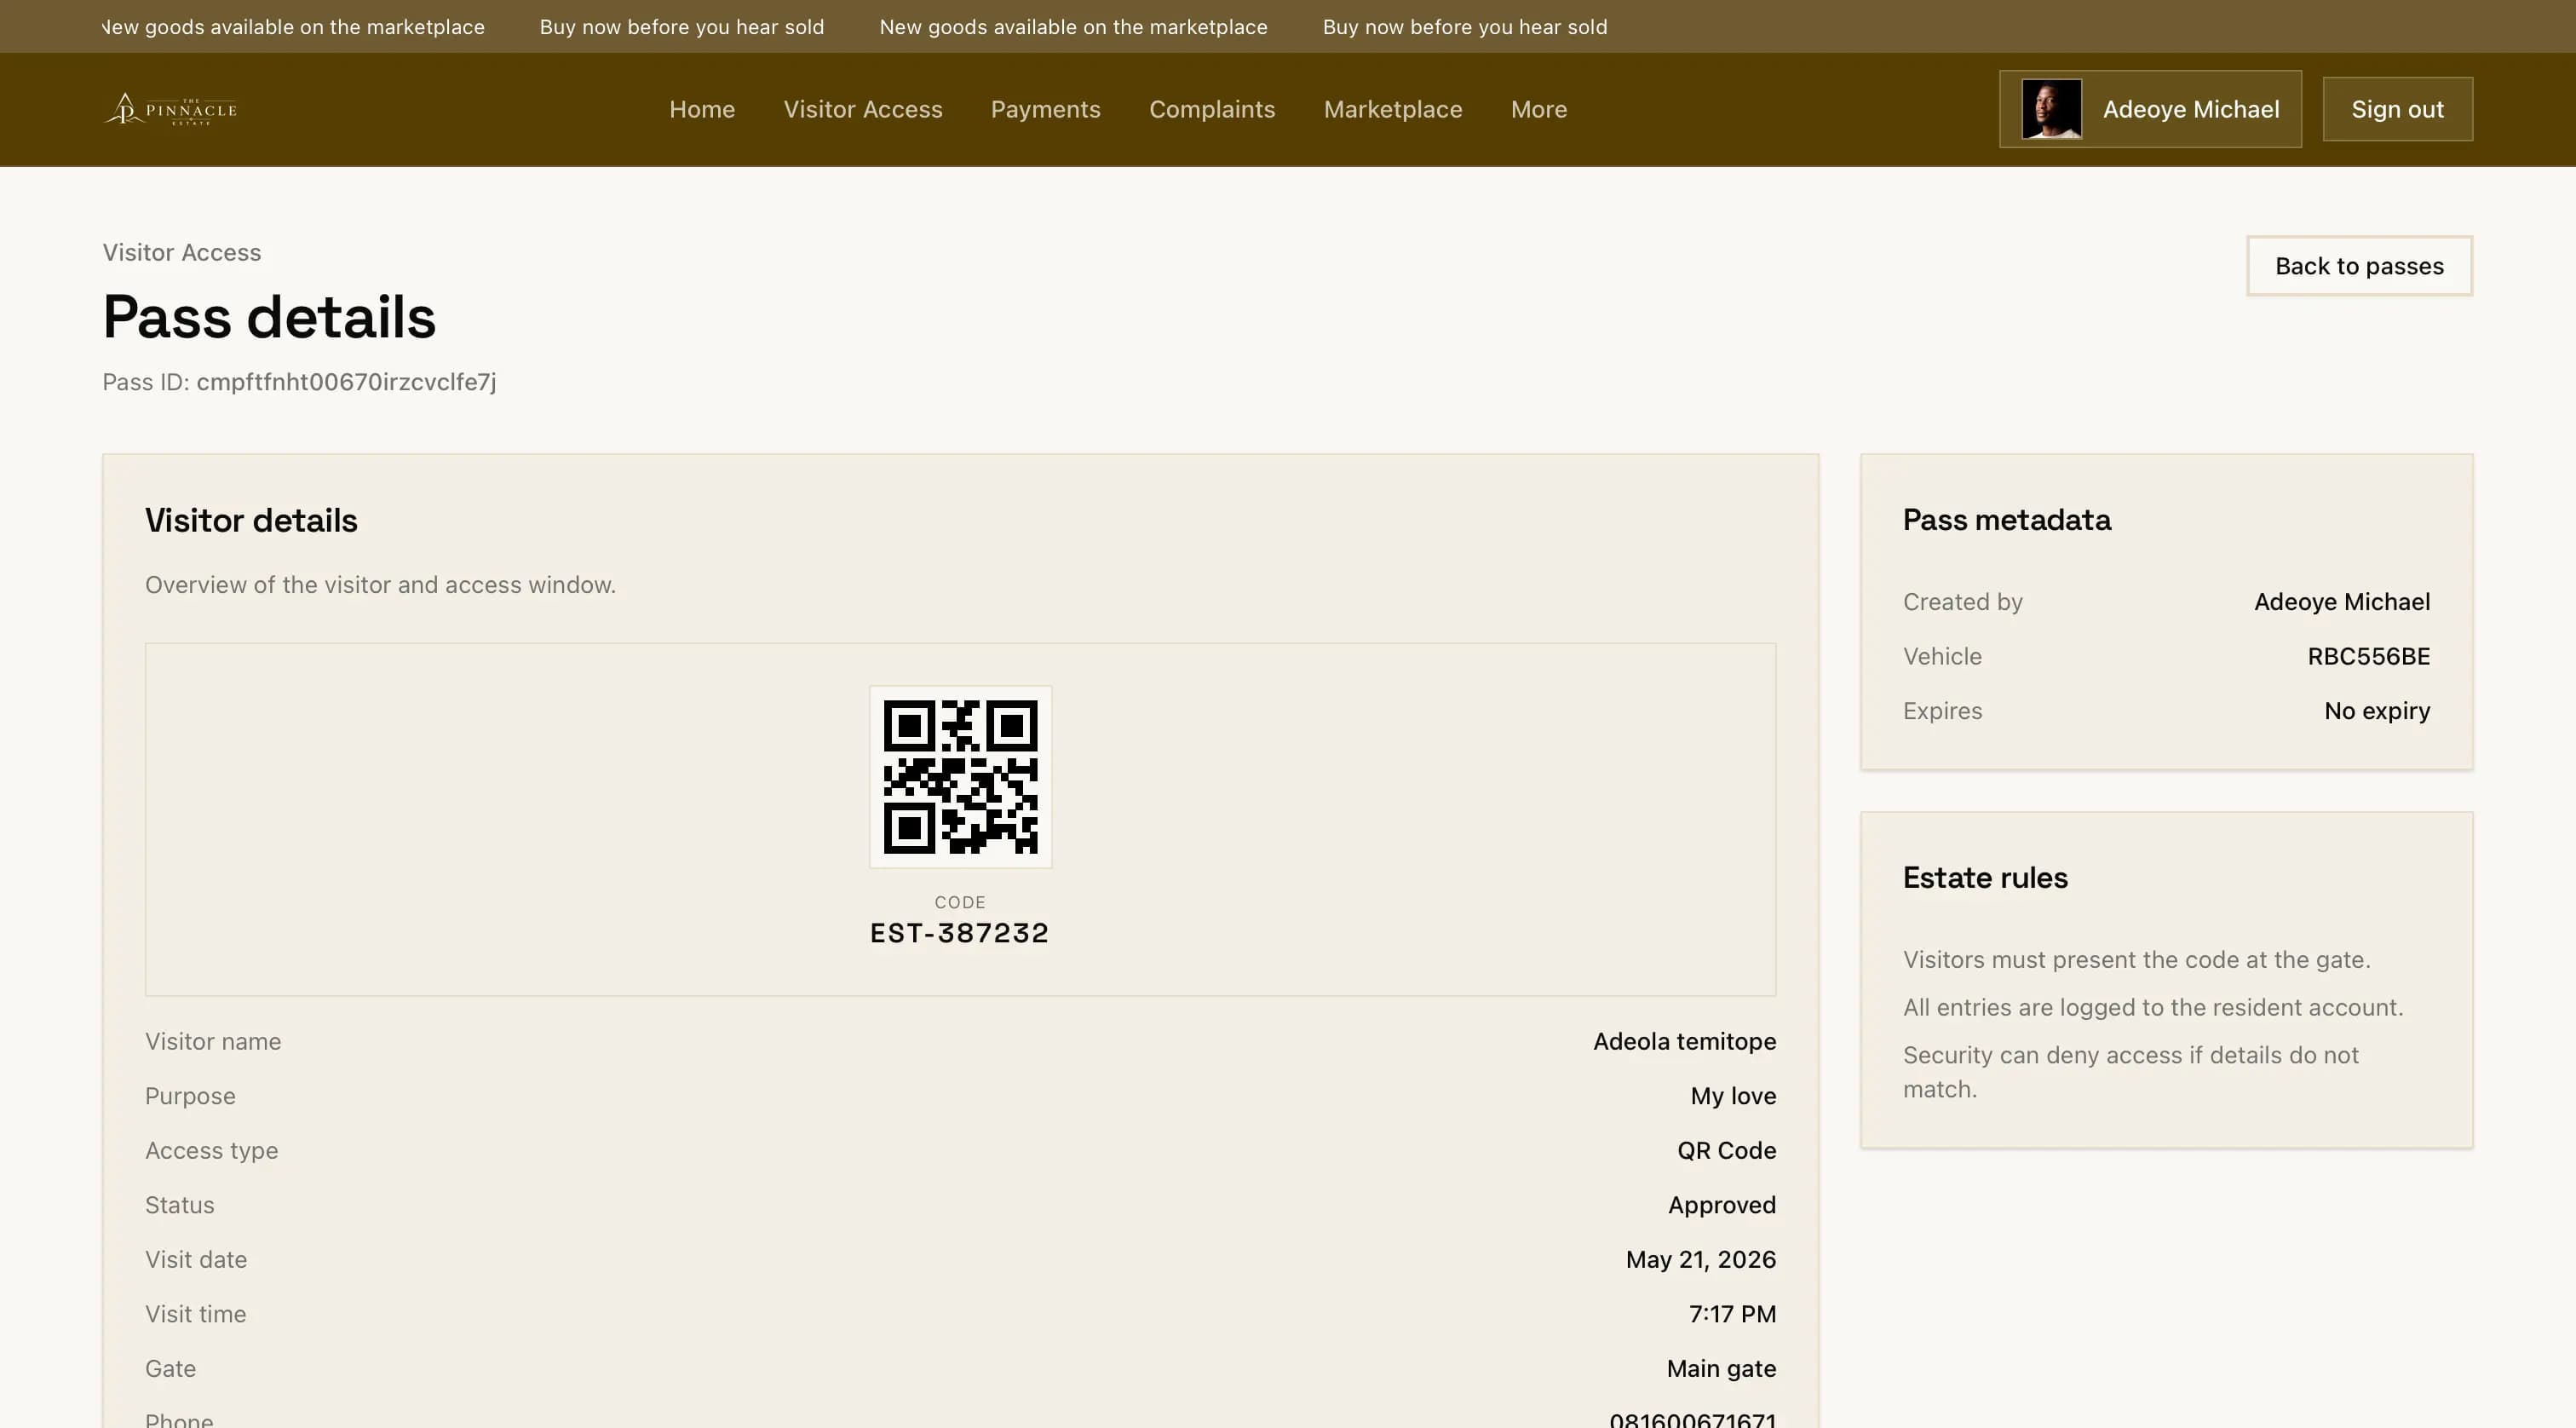Screen dimensions: 2576x1428
Task: Click the Status field label
Action: point(180,1205)
